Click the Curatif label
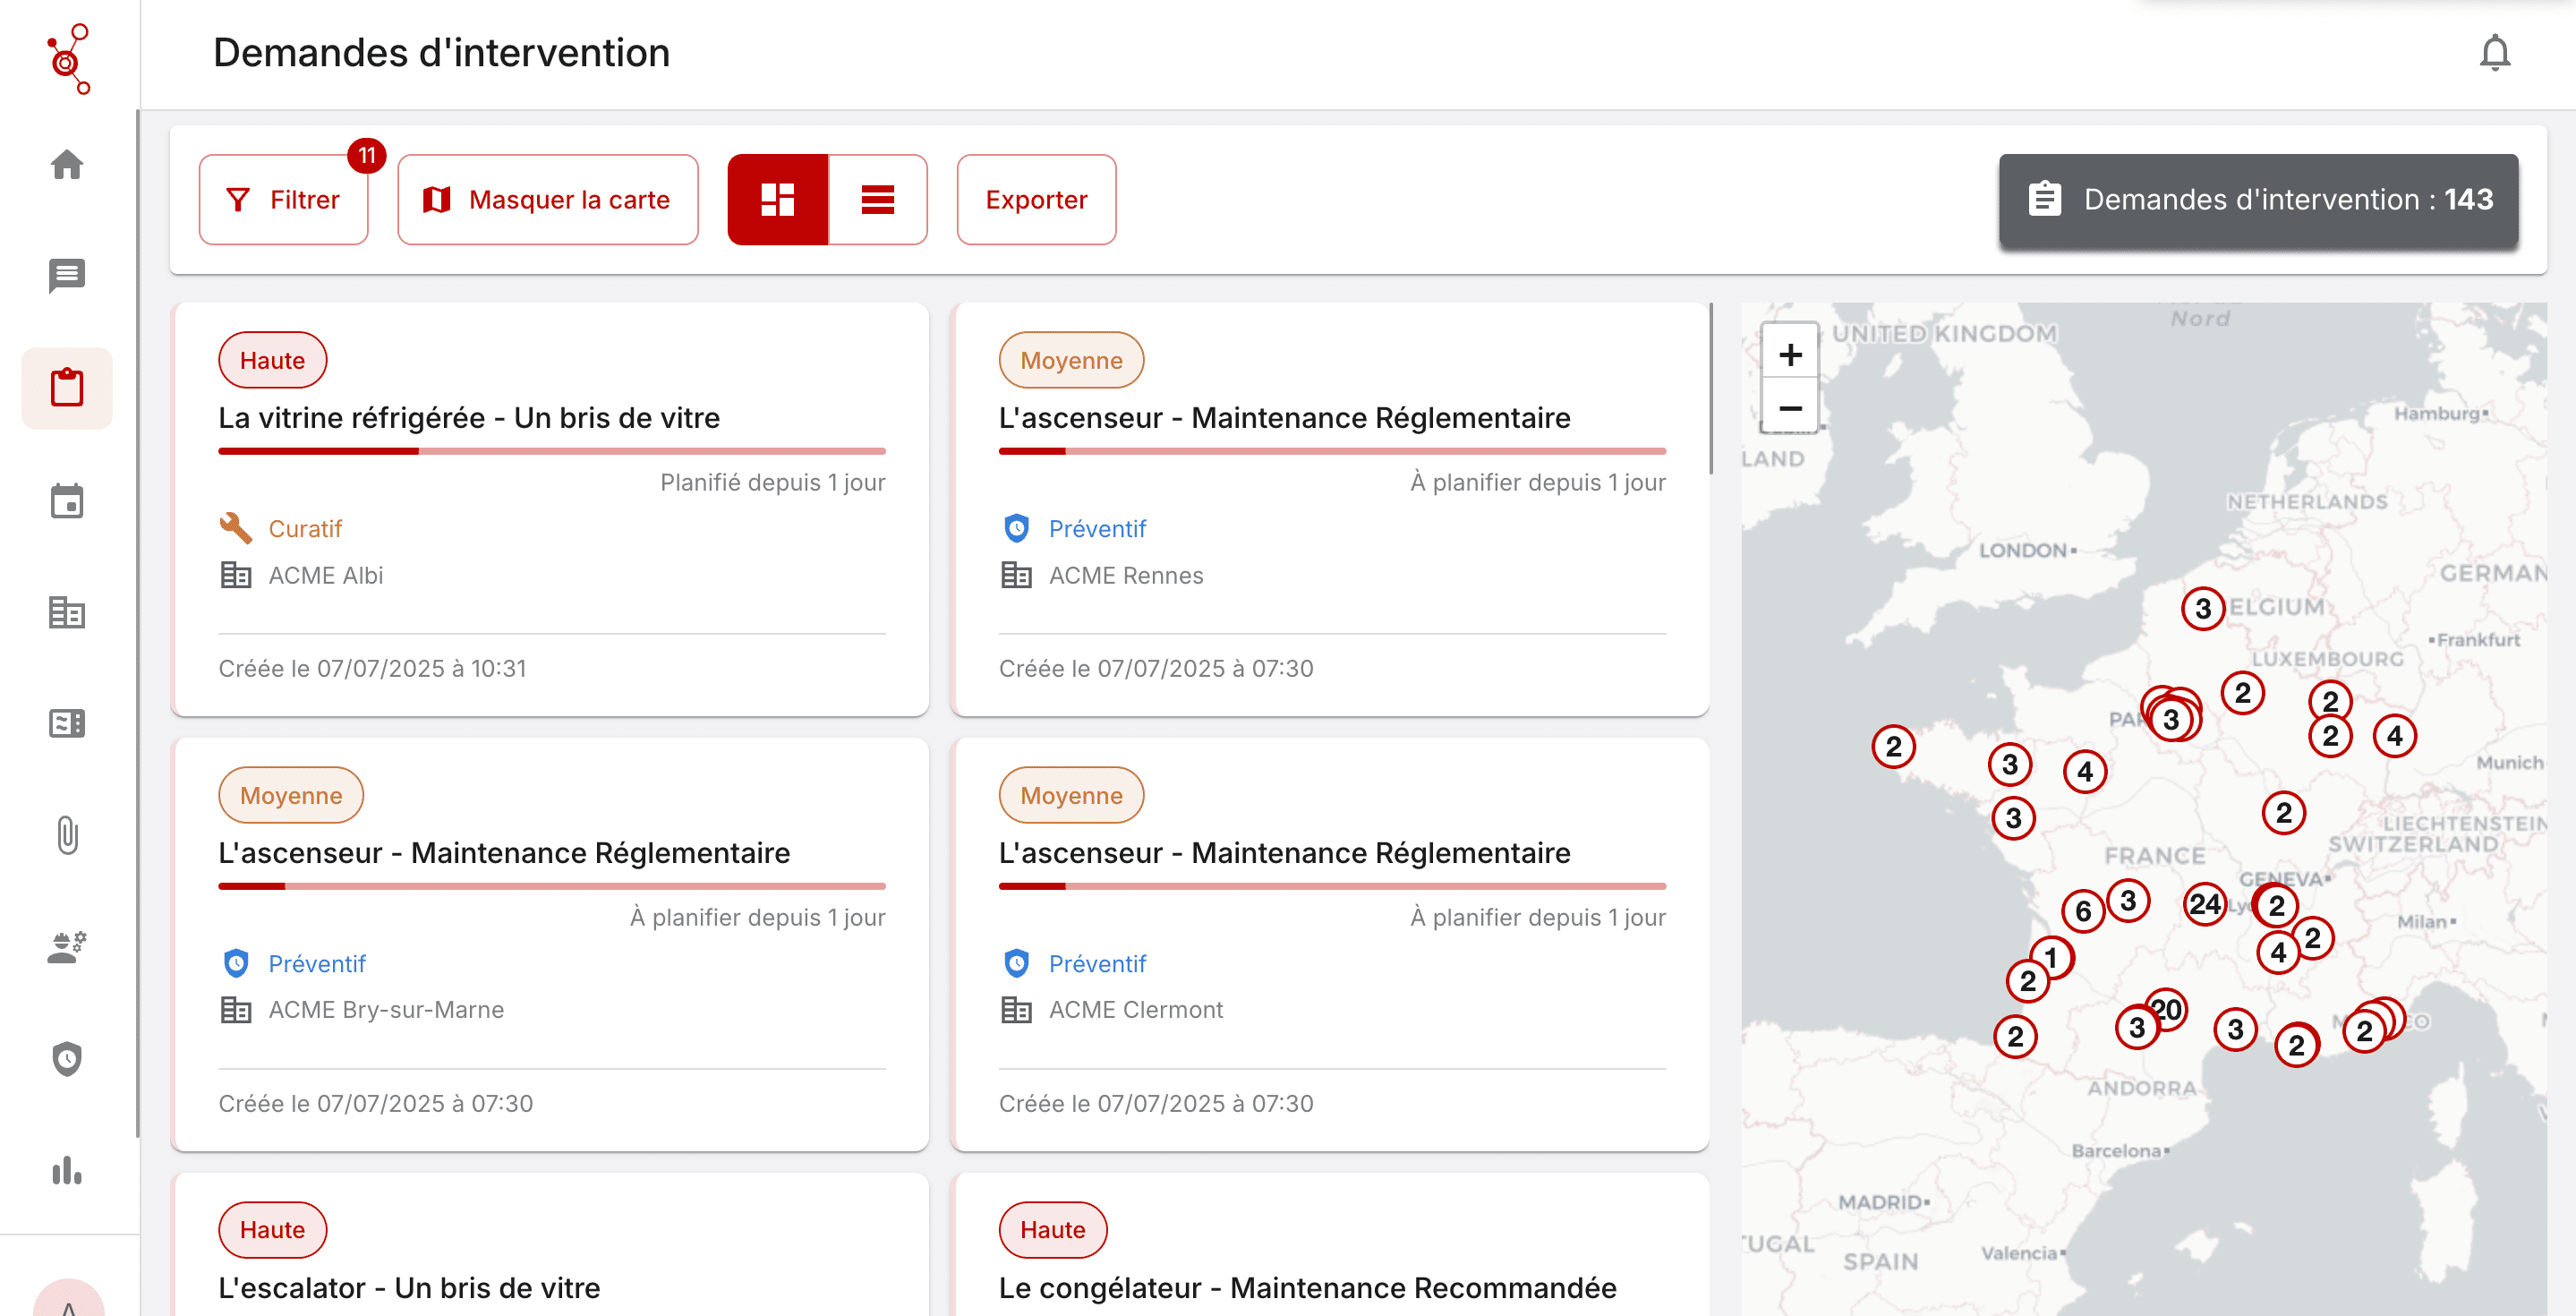 pyautogui.click(x=305, y=528)
